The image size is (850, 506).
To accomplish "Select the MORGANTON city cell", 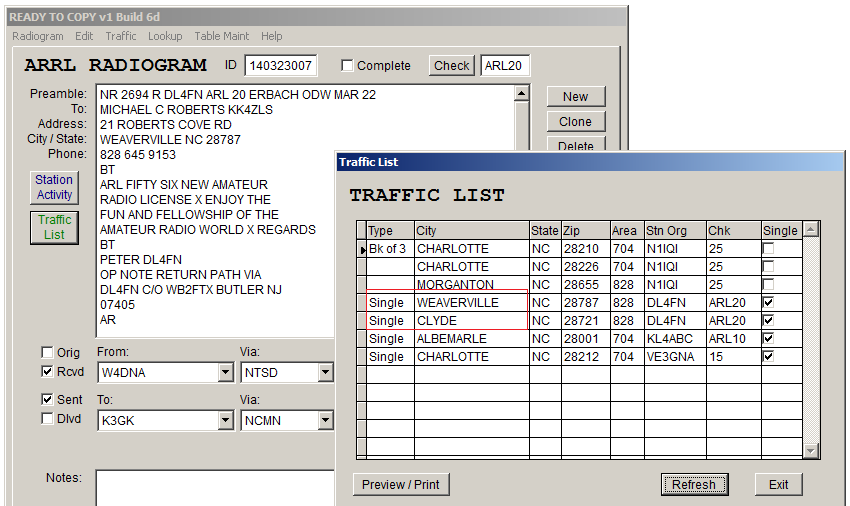I will click(x=472, y=285).
